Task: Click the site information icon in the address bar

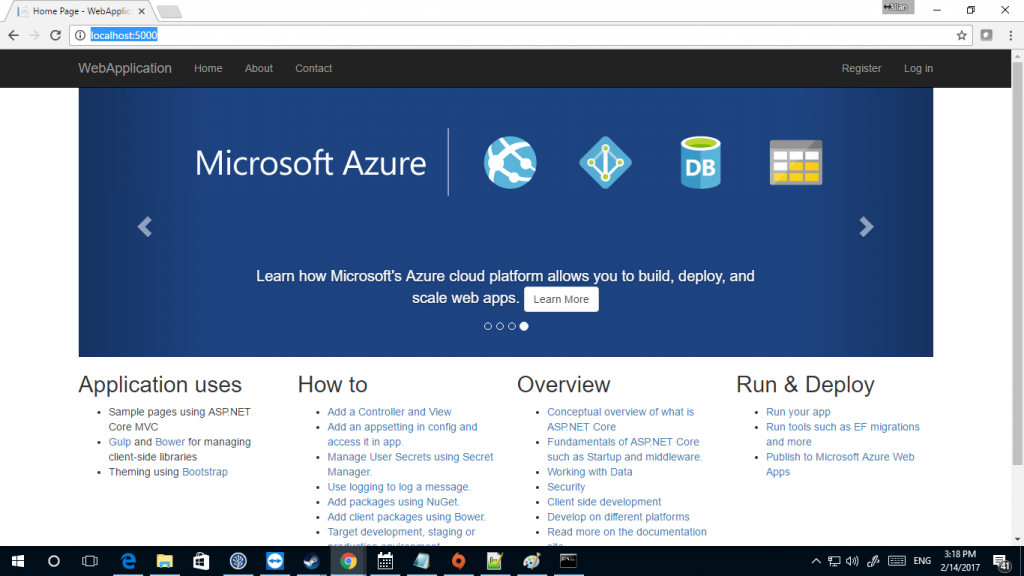Action: tap(80, 35)
